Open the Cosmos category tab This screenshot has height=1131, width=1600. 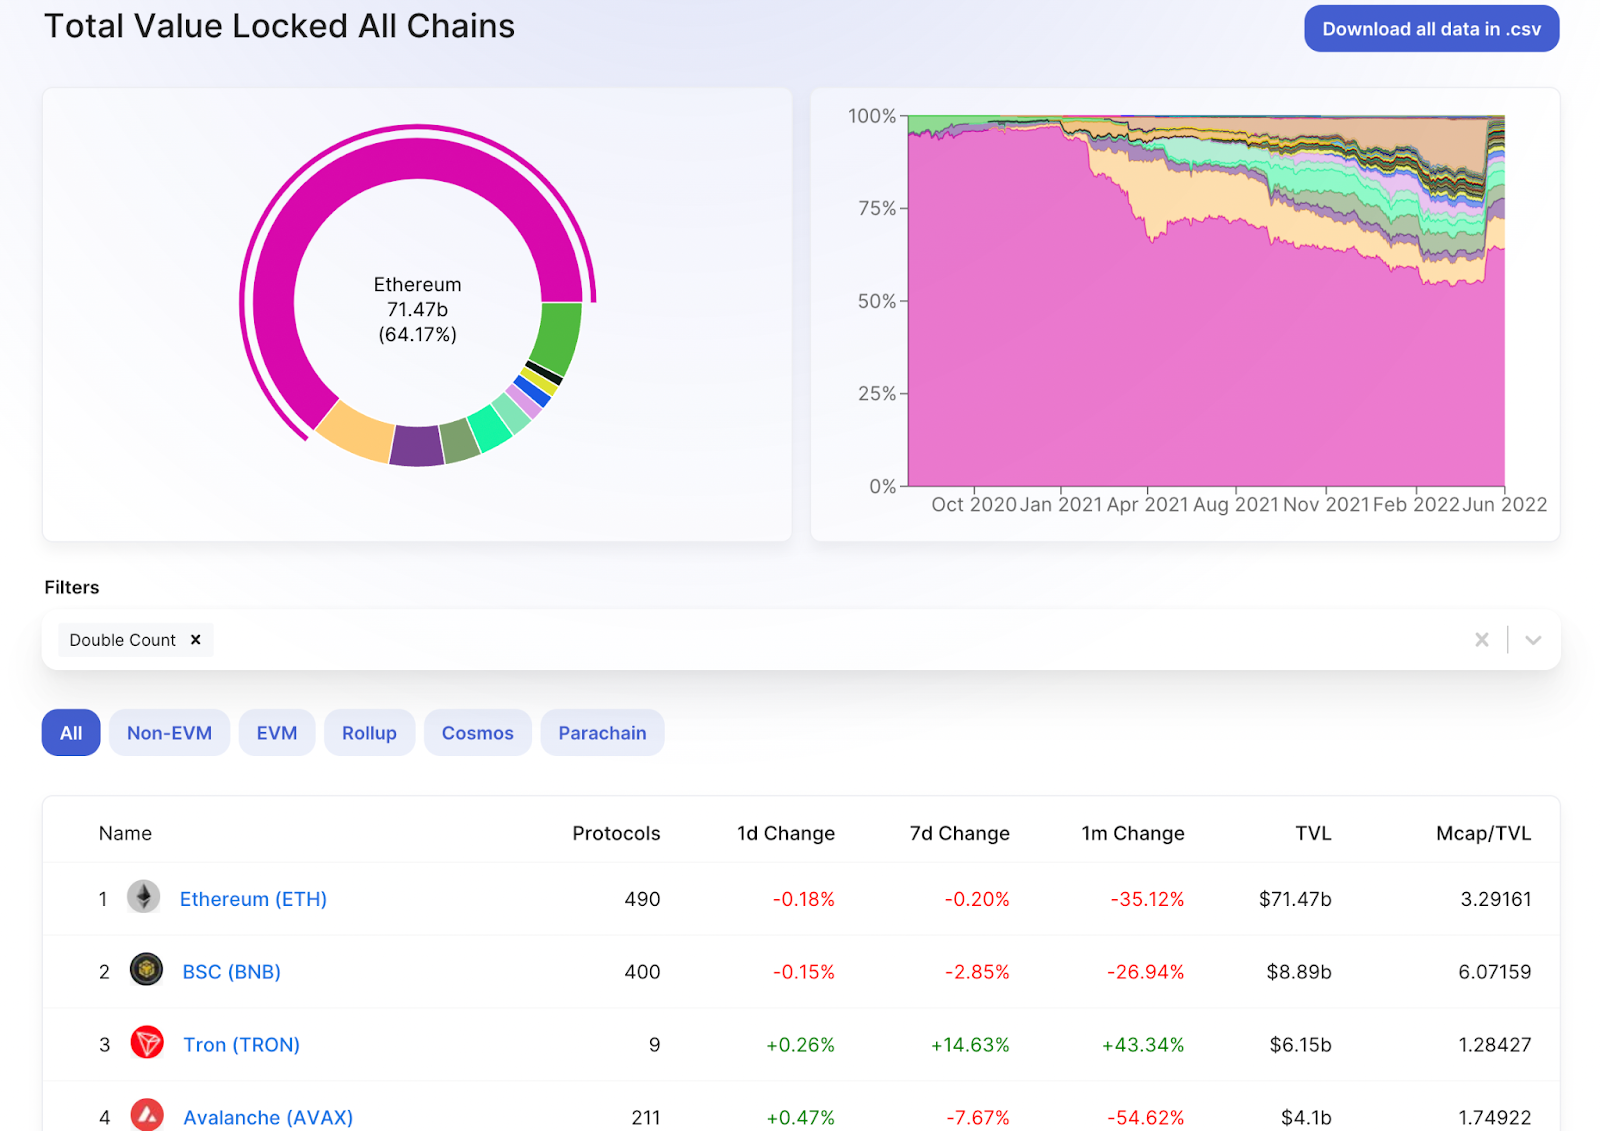(478, 733)
